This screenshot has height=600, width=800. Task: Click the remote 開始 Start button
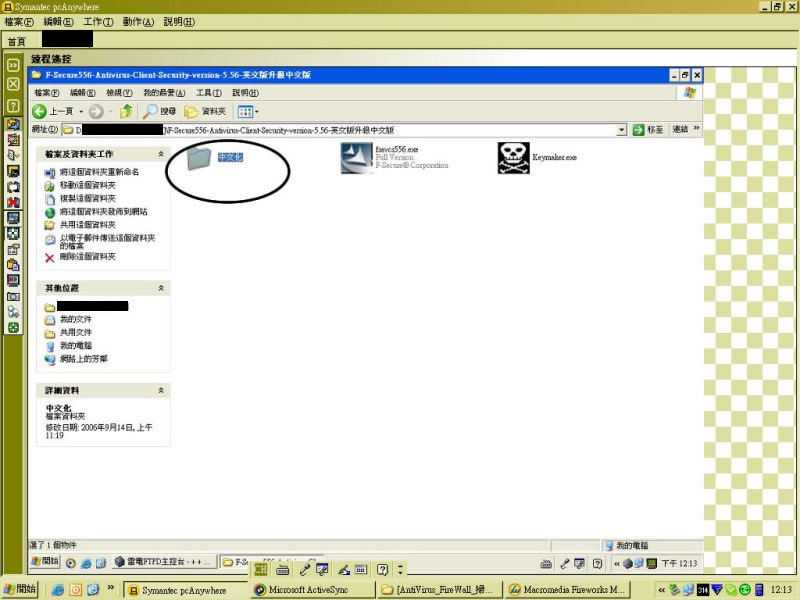[45, 562]
